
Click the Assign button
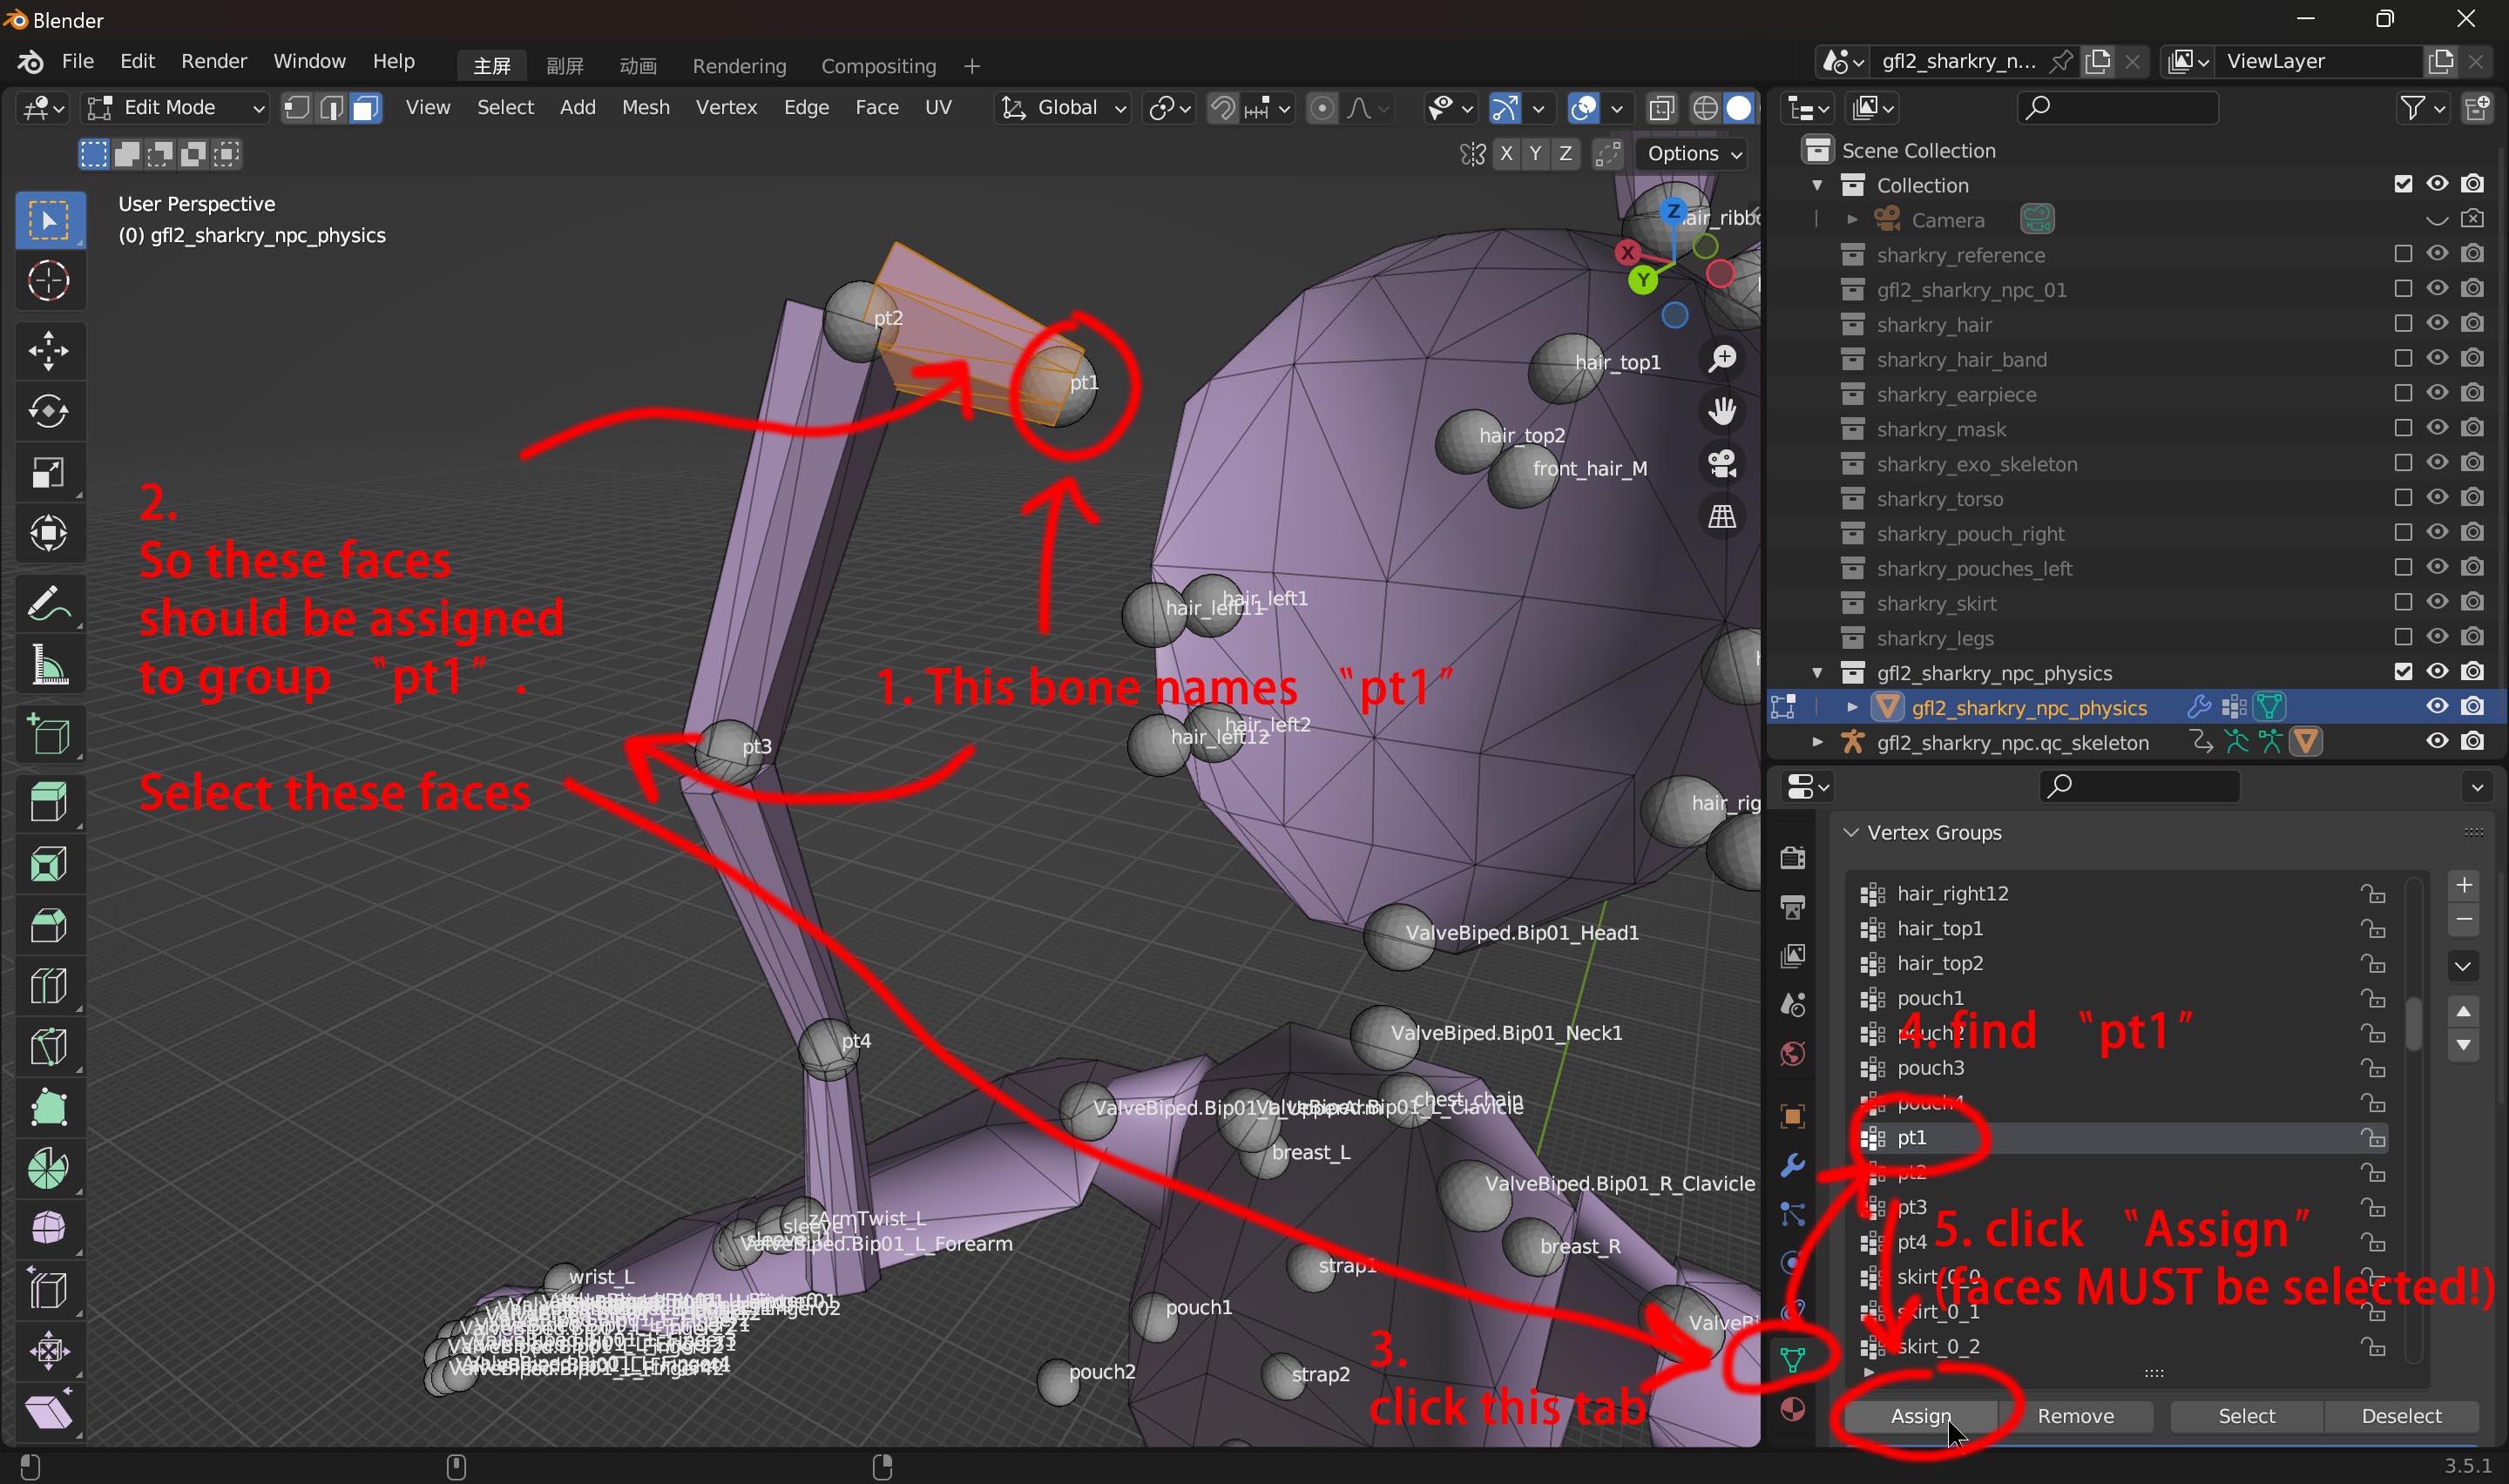coord(1920,1415)
